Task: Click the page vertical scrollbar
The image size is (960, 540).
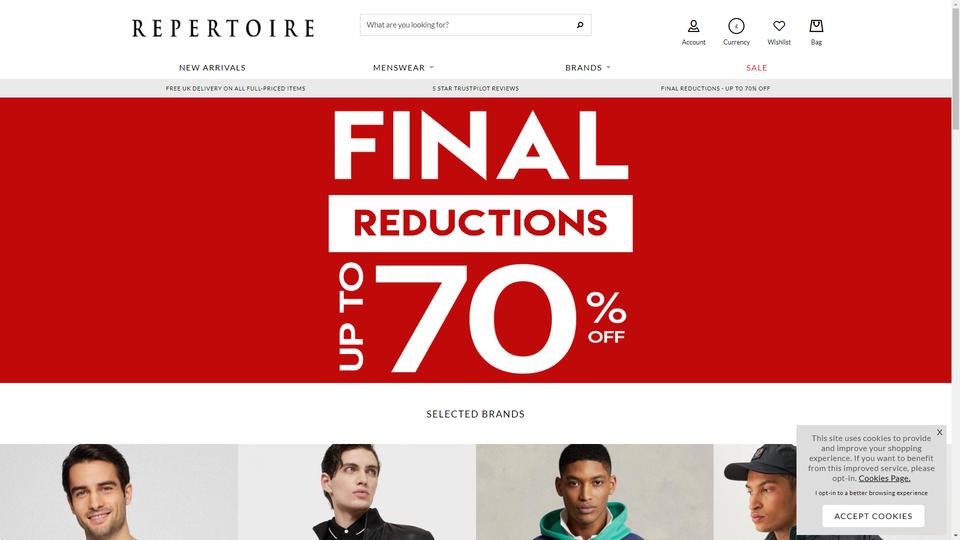Action: (x=956, y=270)
